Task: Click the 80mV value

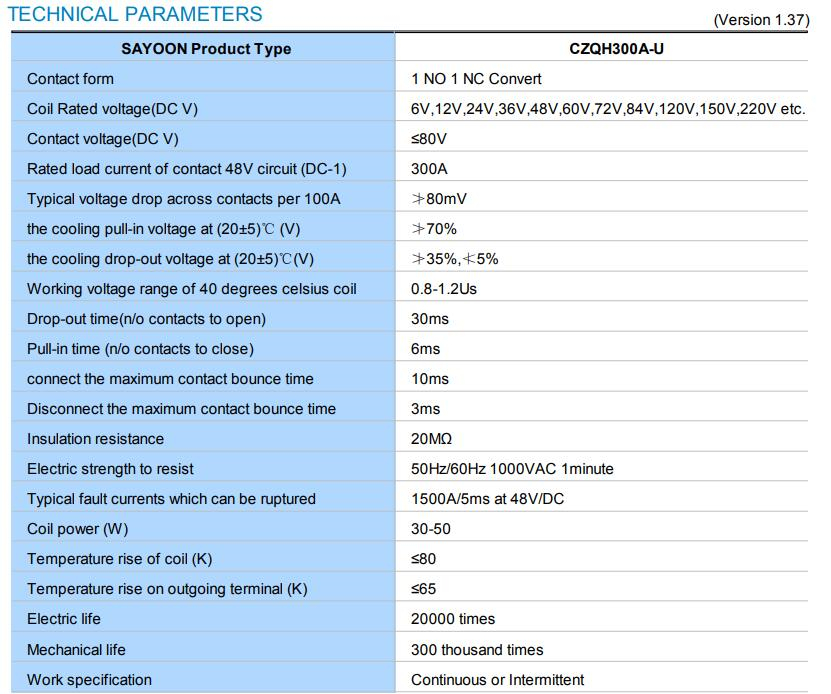Action: click(439, 199)
